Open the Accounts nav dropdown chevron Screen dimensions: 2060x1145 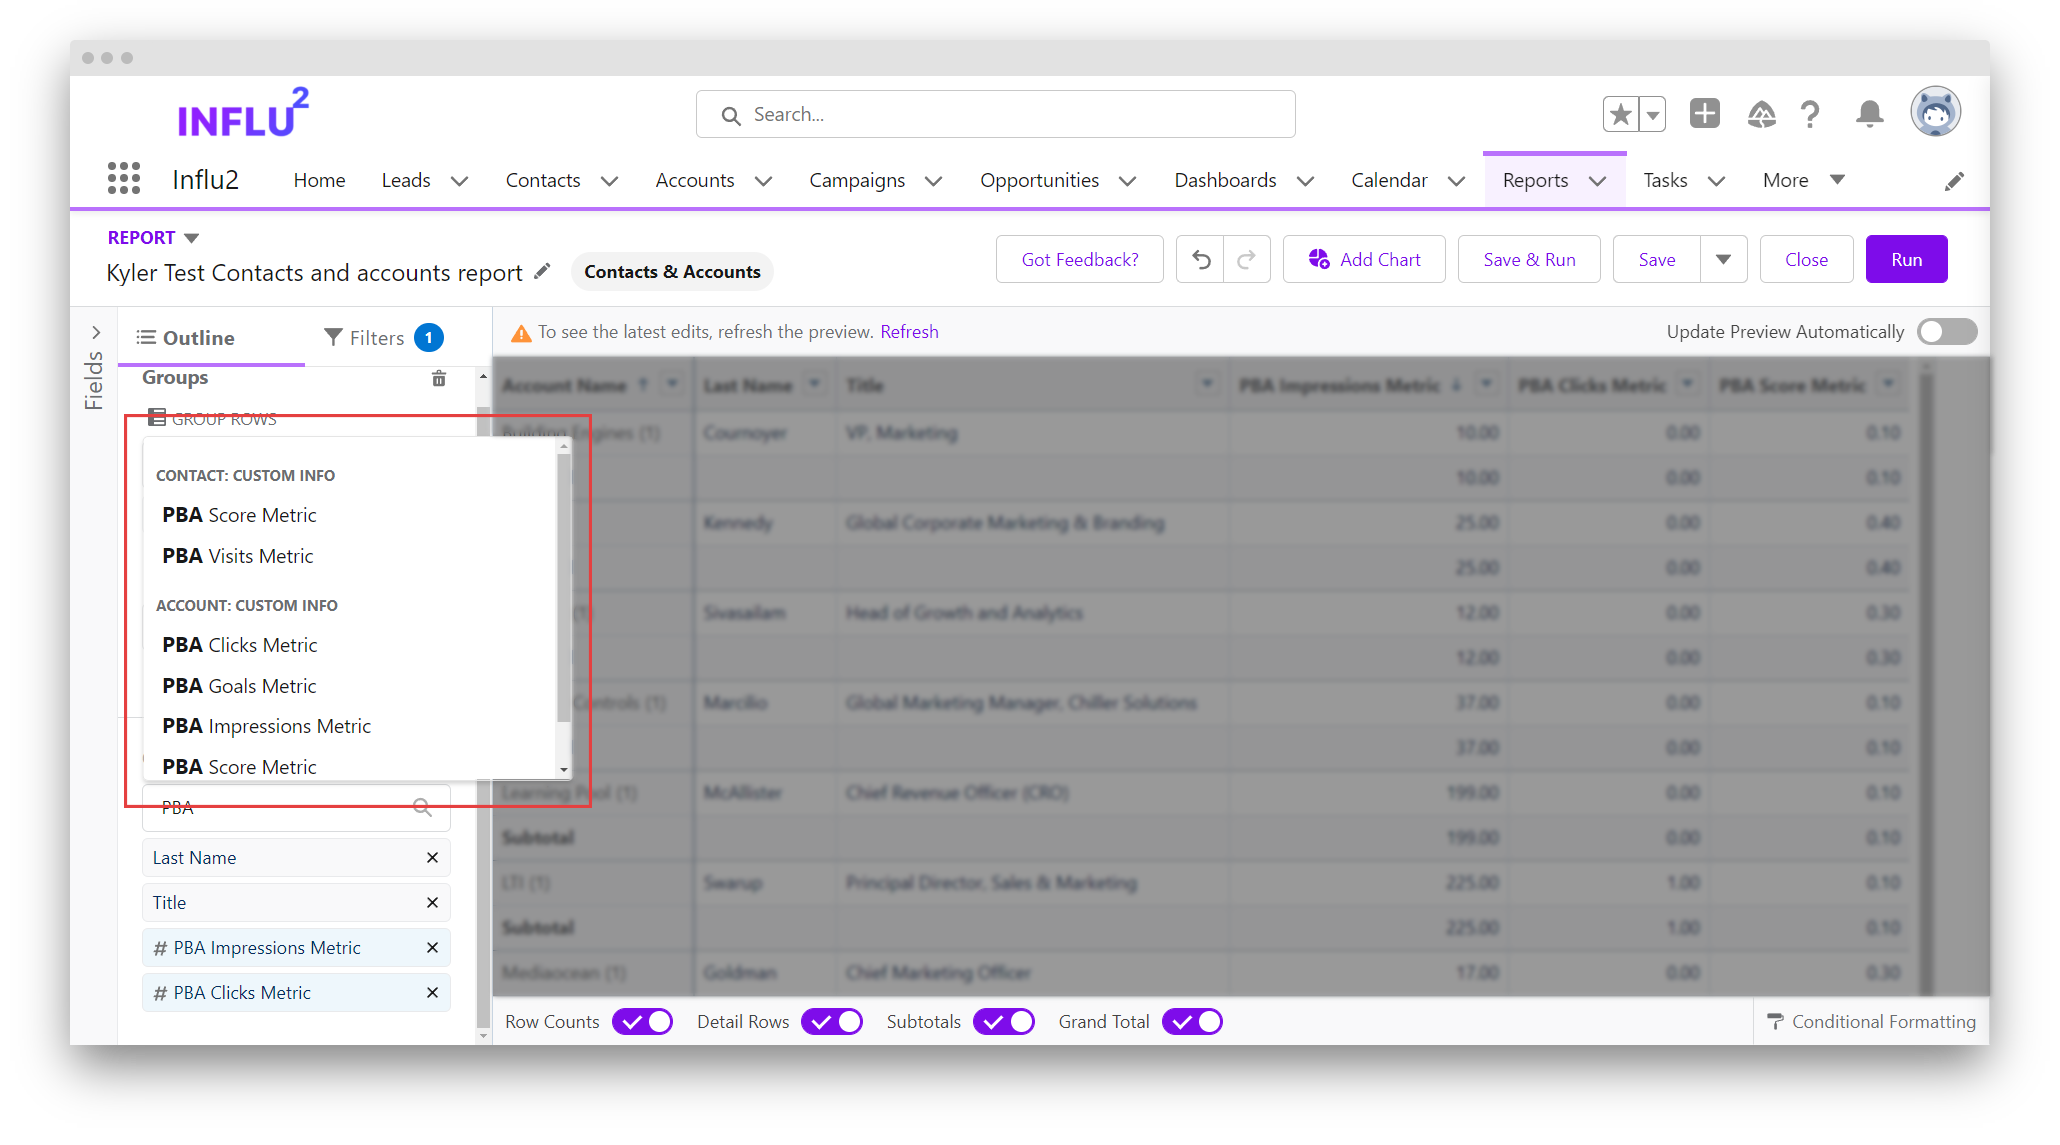click(x=763, y=181)
